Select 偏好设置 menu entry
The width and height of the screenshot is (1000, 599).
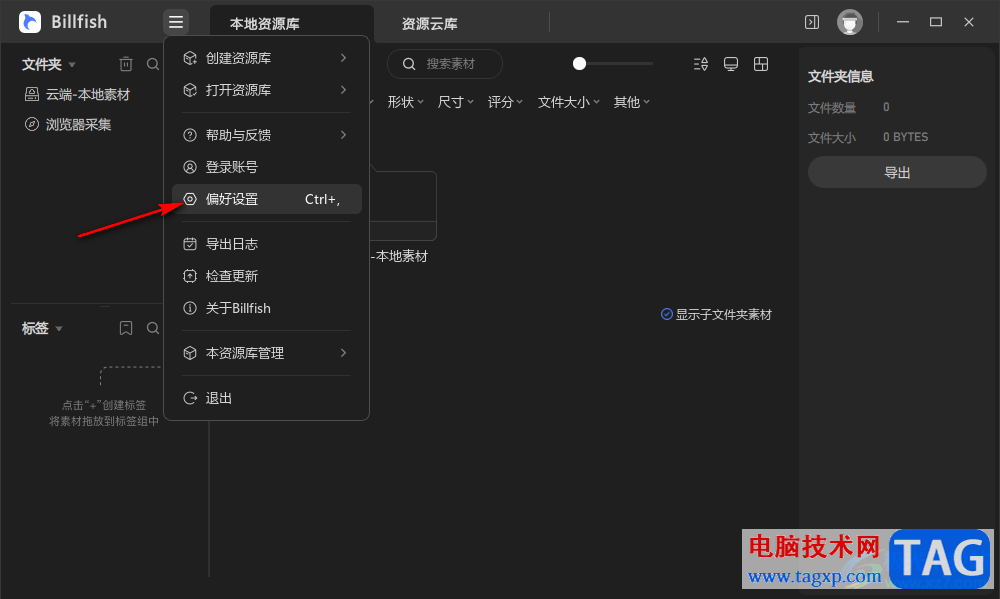[x=267, y=199]
